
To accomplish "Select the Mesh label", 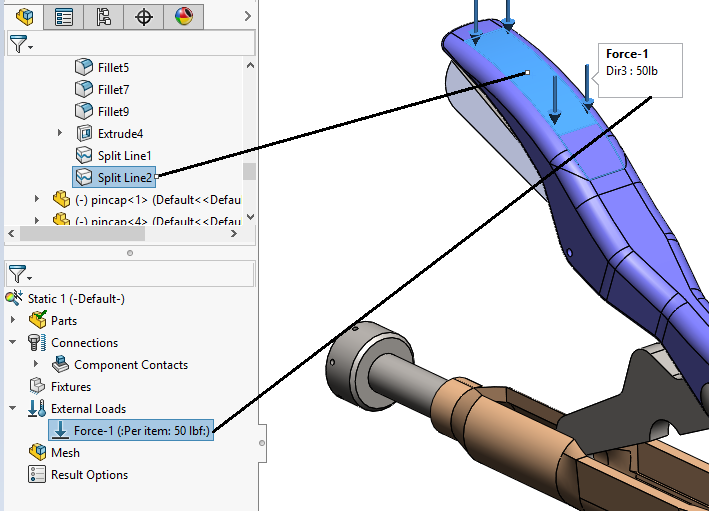I will pos(65,453).
